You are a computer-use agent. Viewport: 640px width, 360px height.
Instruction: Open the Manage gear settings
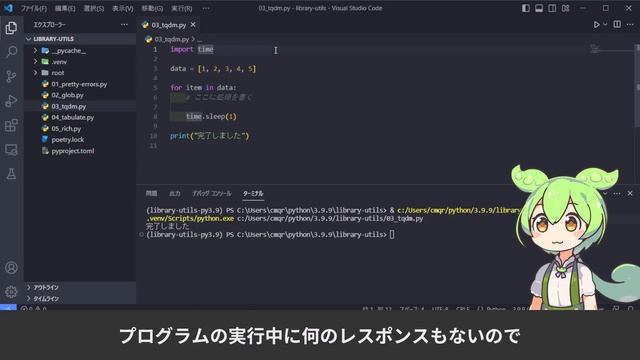click(11, 291)
